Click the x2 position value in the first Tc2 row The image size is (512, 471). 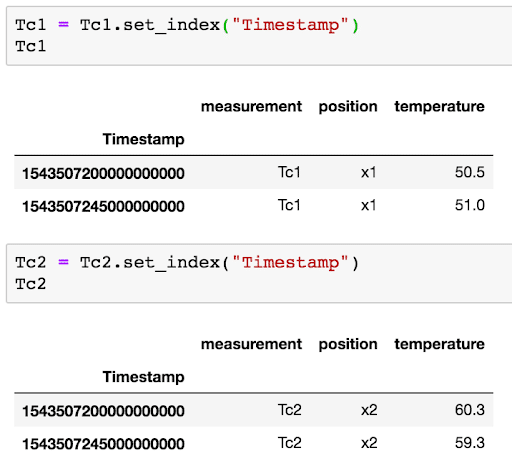point(369,410)
